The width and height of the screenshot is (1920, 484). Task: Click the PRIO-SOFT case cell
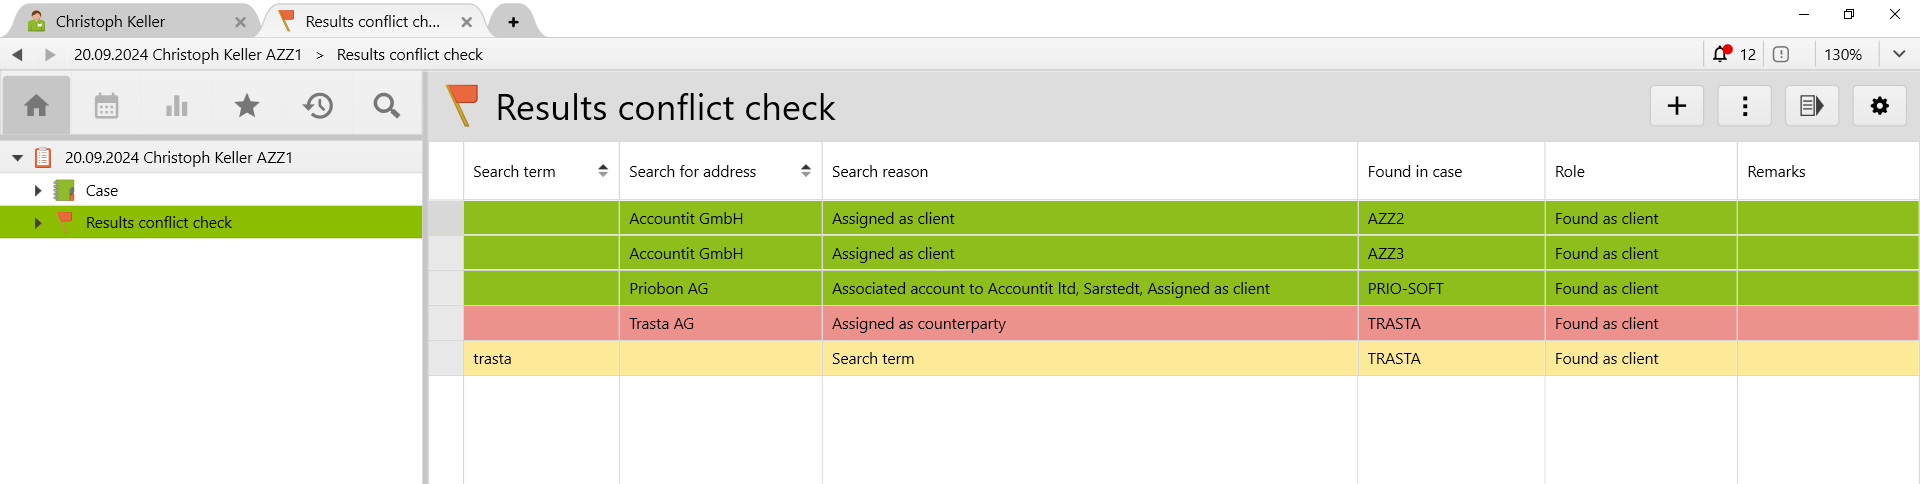[1451, 288]
